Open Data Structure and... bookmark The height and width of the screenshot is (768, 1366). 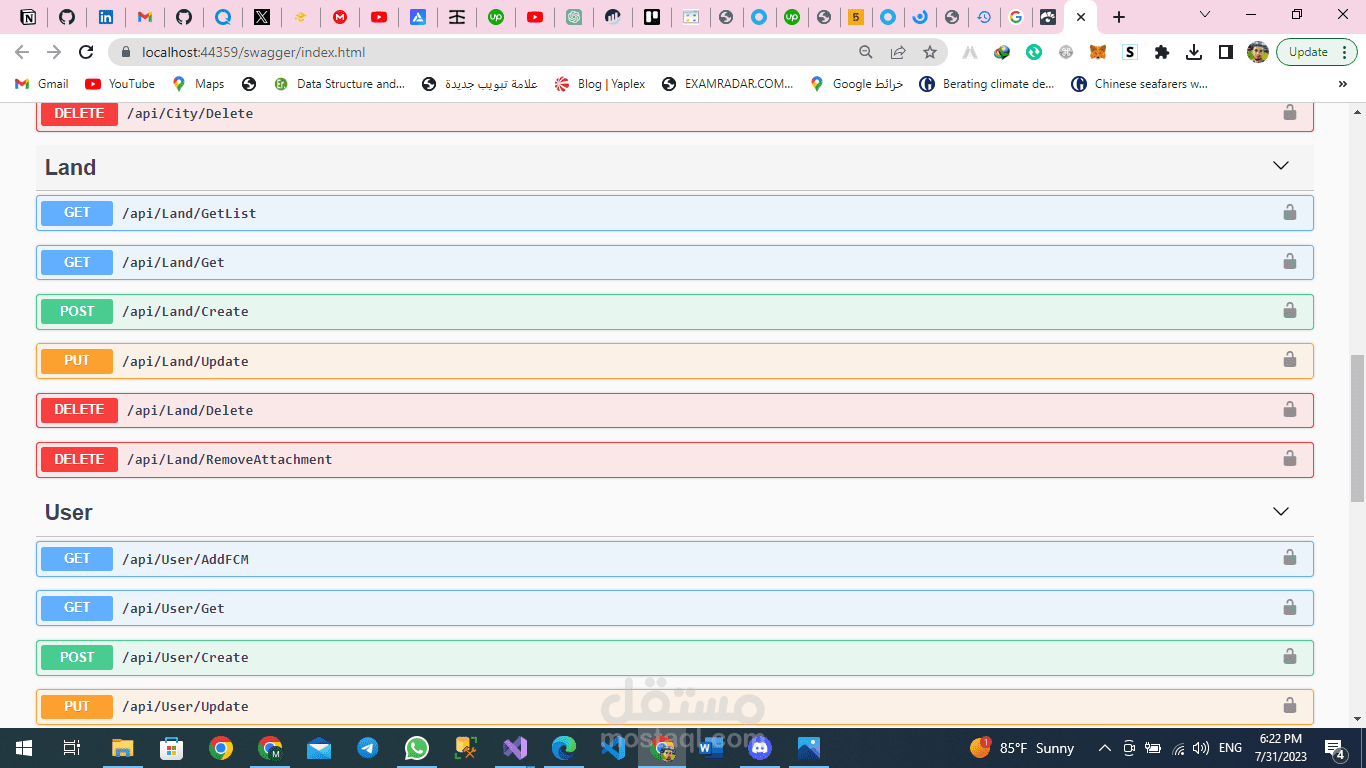point(339,84)
